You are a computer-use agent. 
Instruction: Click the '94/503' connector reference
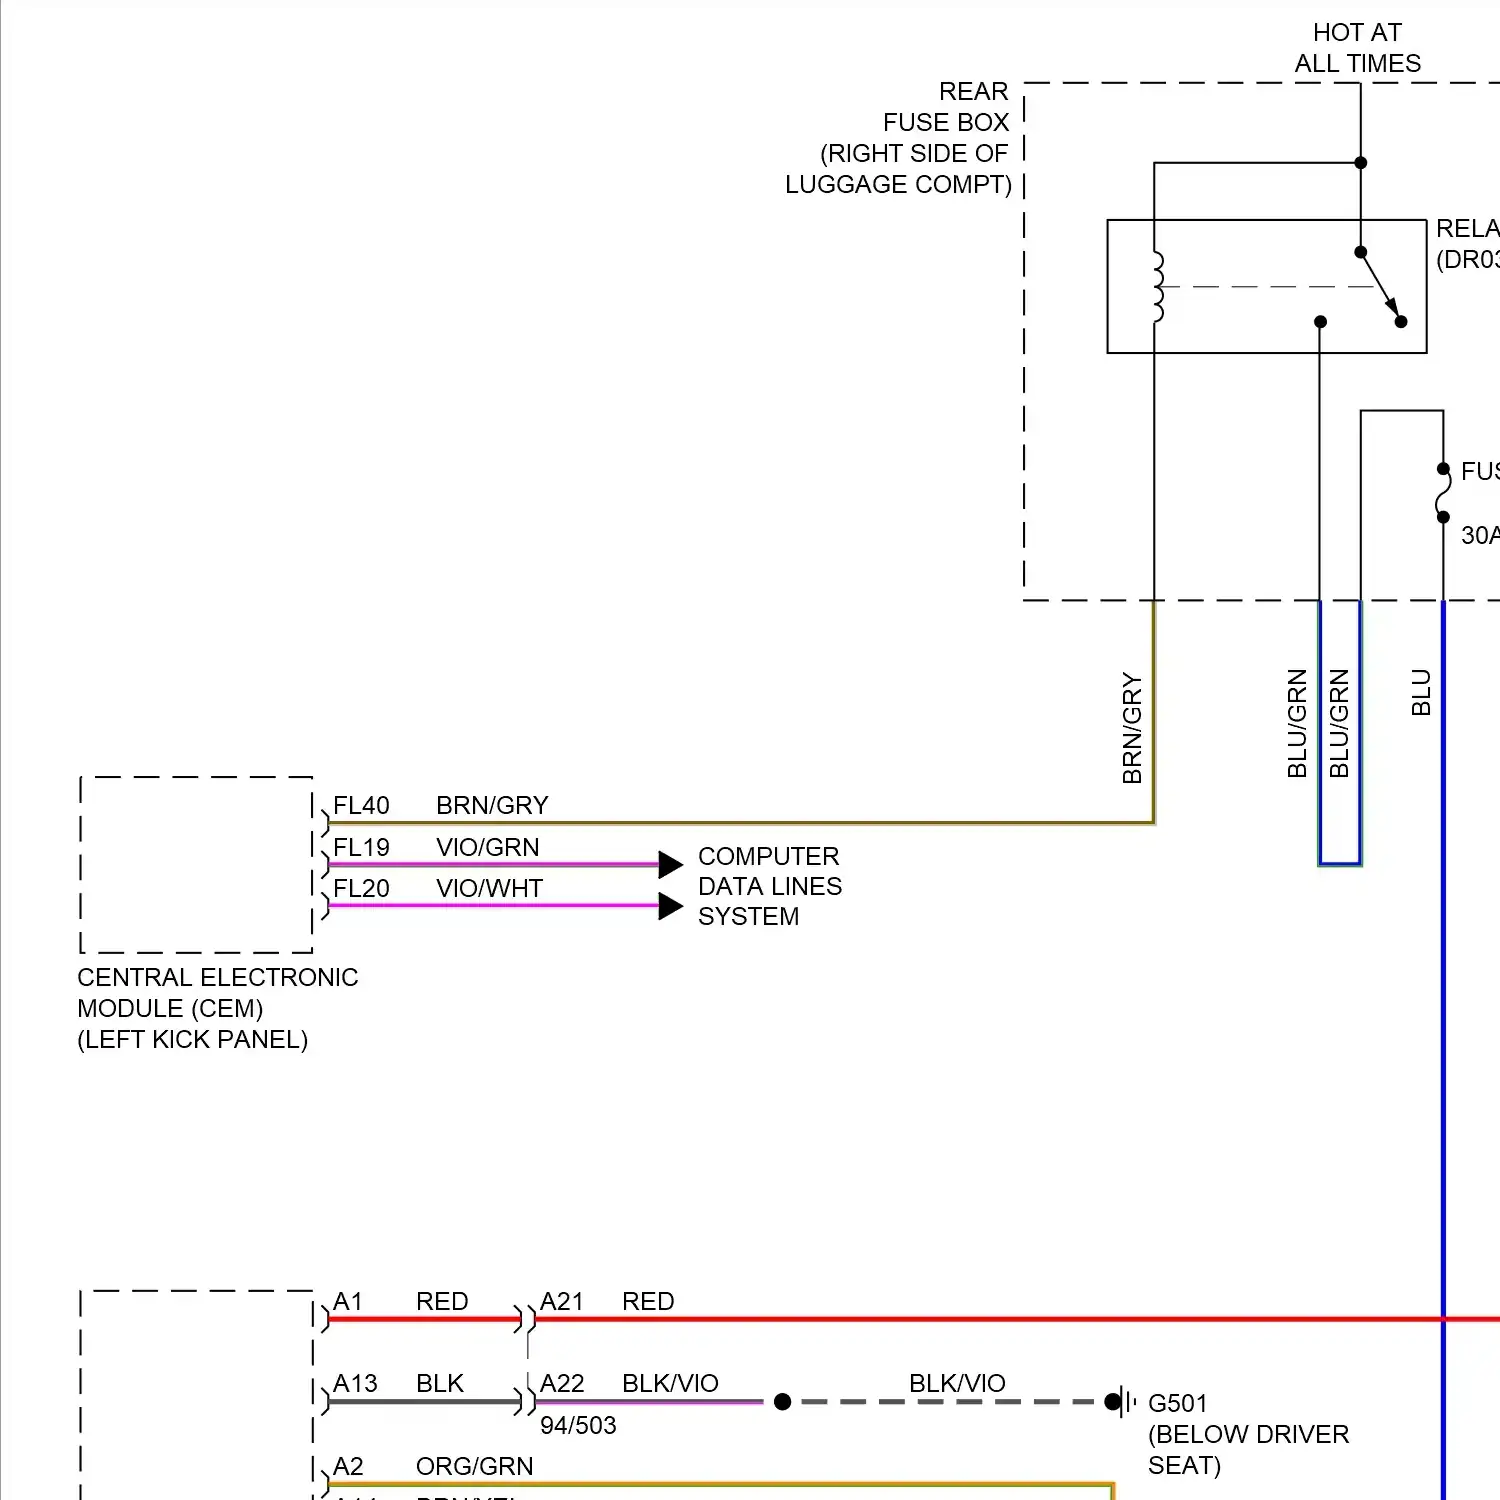578,1426
